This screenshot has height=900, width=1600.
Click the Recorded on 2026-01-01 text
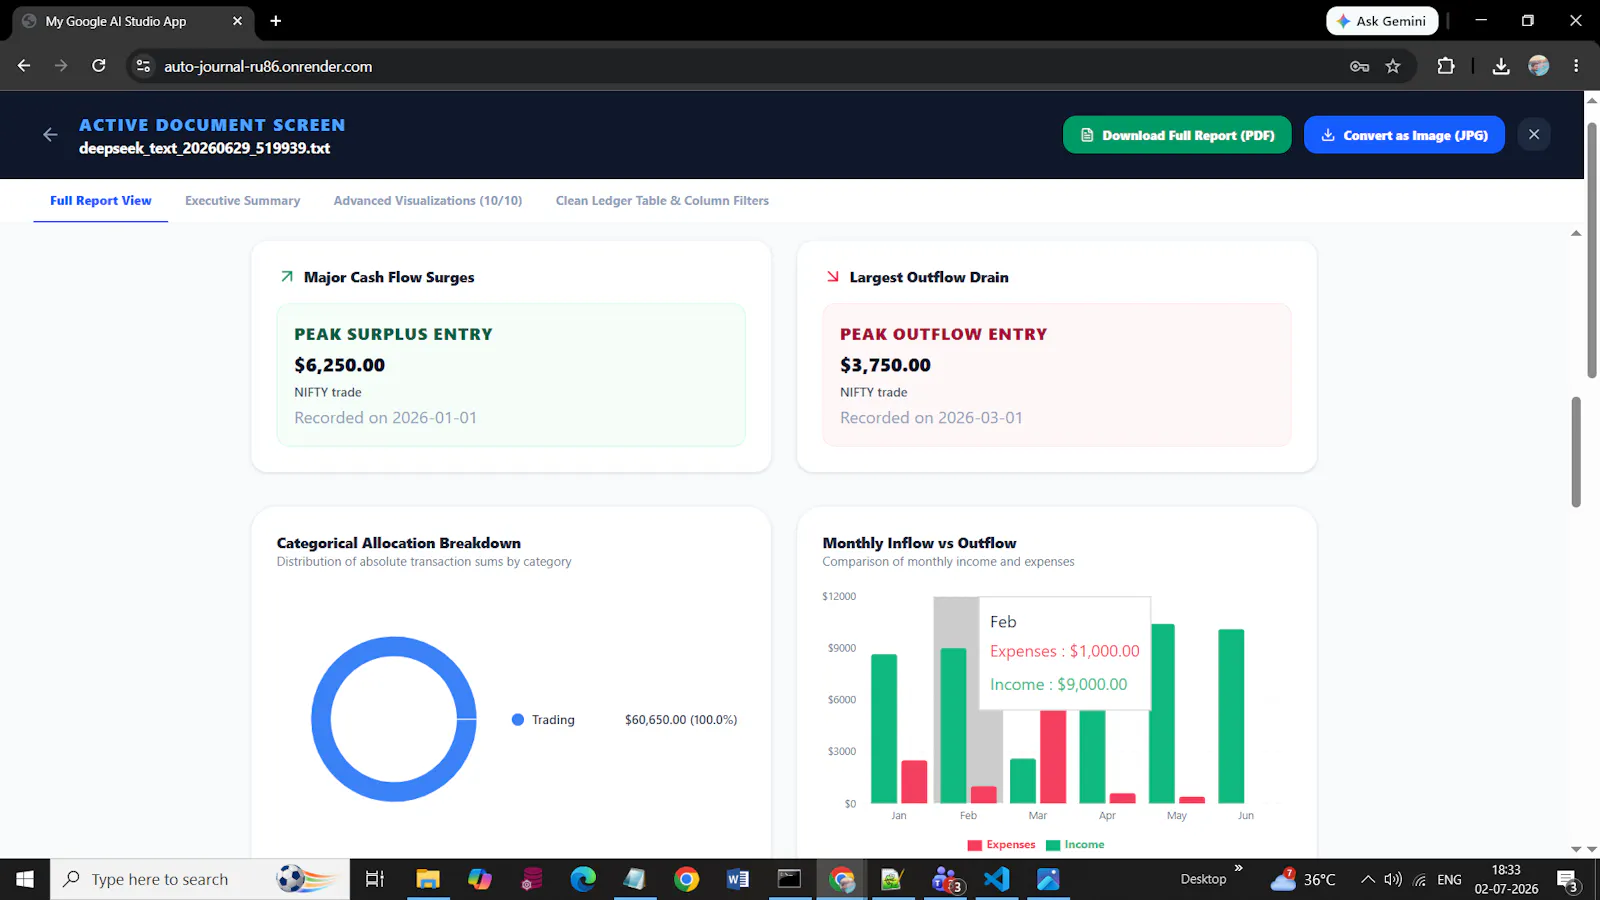tap(385, 418)
